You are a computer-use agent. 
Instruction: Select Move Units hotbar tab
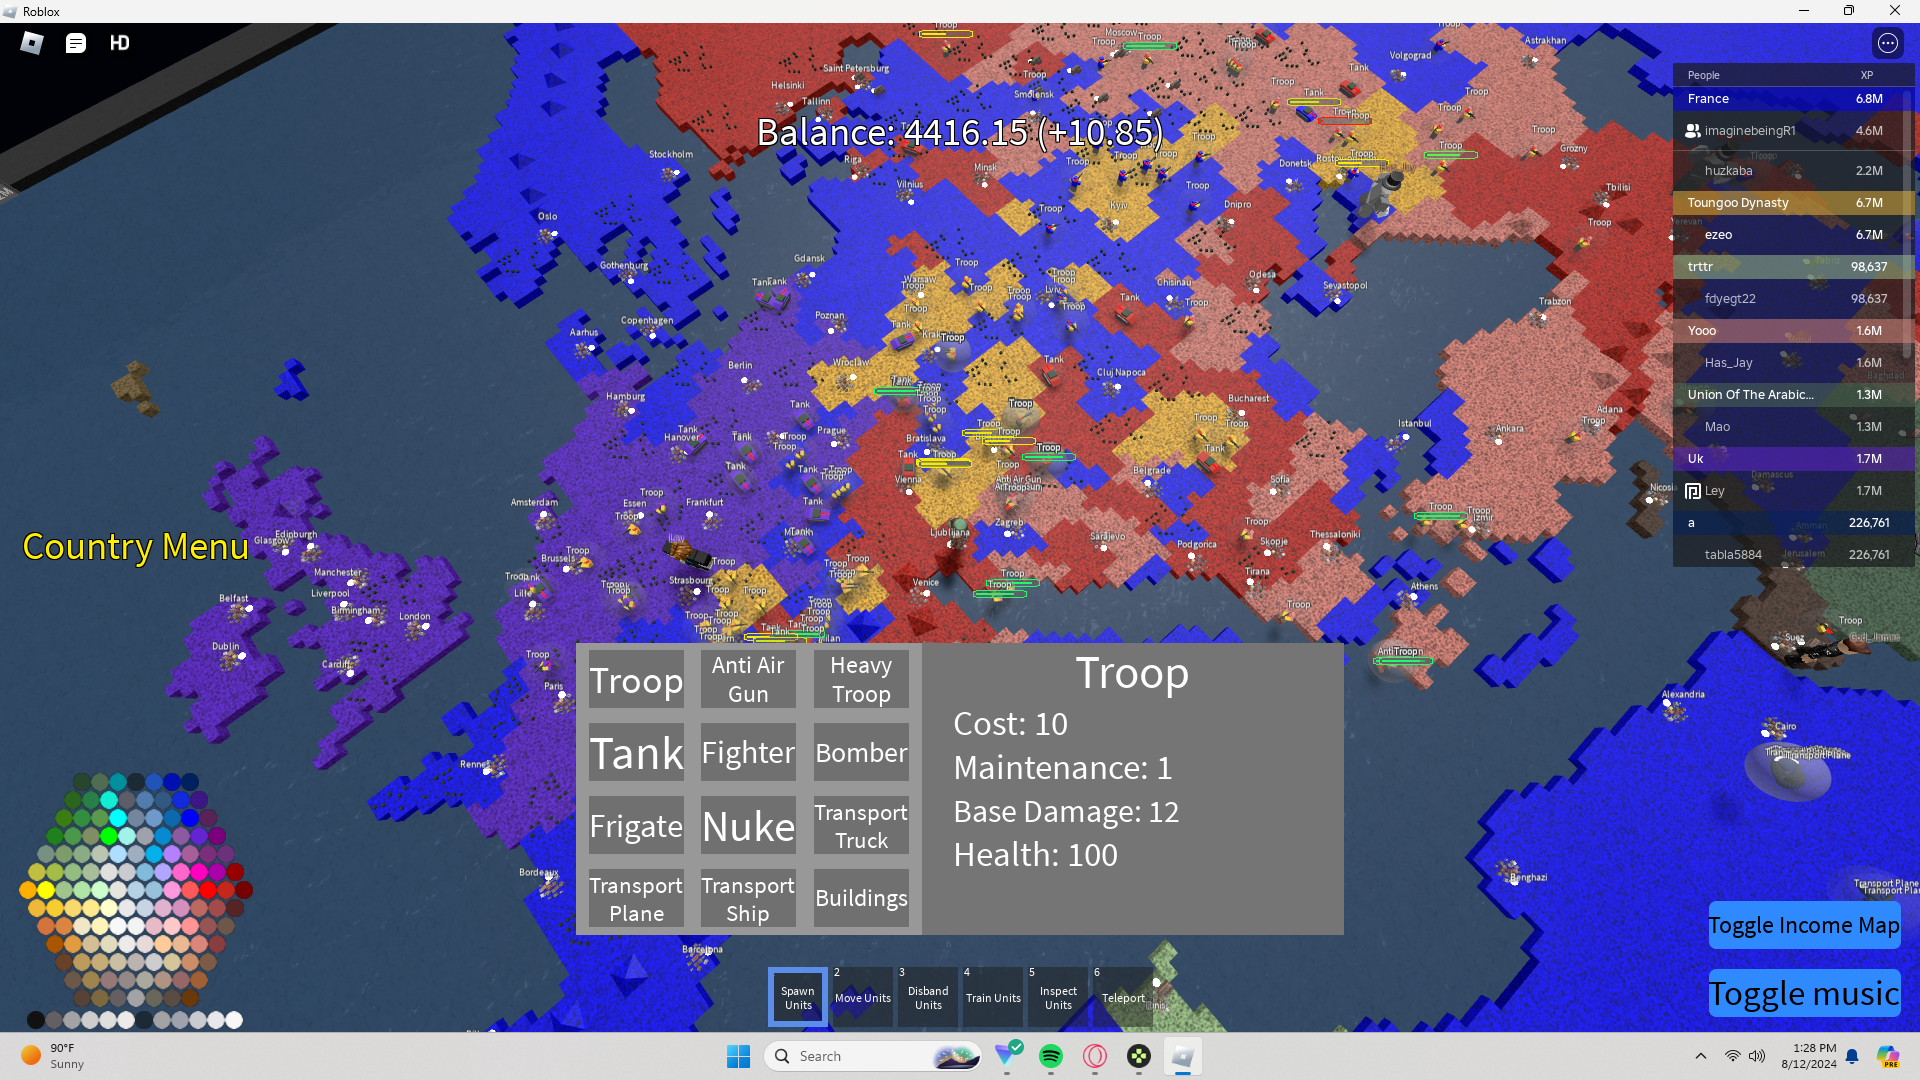[862, 997]
